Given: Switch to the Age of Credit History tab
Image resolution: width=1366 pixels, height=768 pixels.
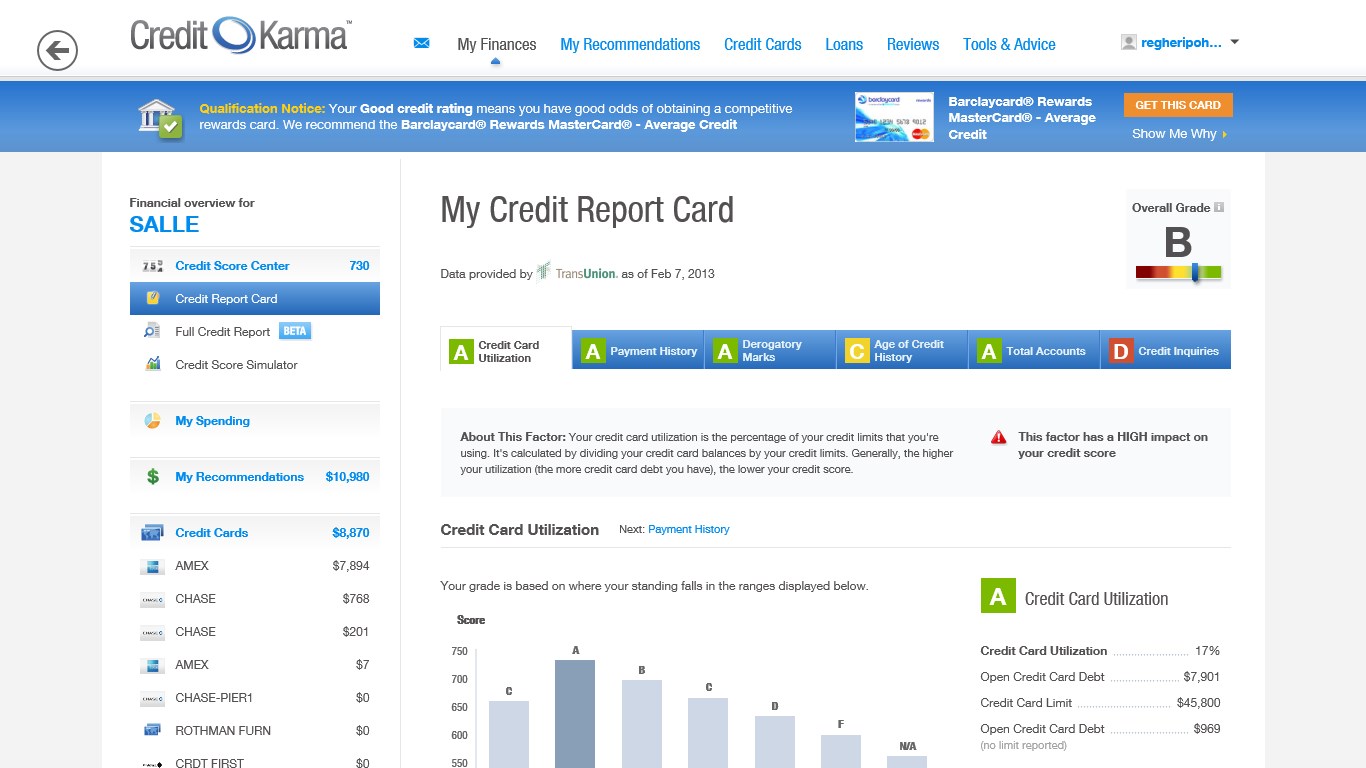Looking at the screenshot, I should click(x=902, y=350).
